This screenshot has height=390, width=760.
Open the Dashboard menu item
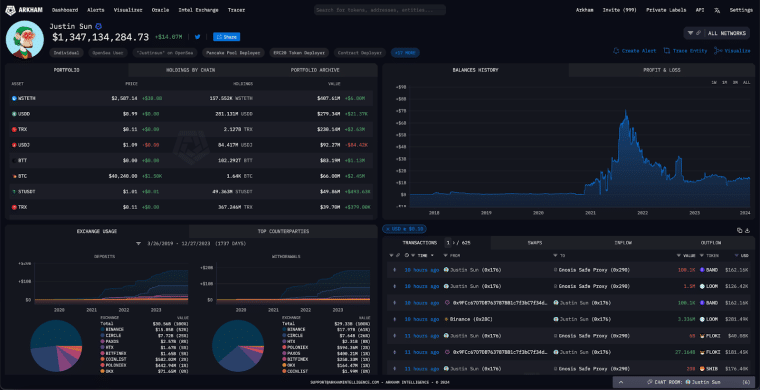click(65, 10)
